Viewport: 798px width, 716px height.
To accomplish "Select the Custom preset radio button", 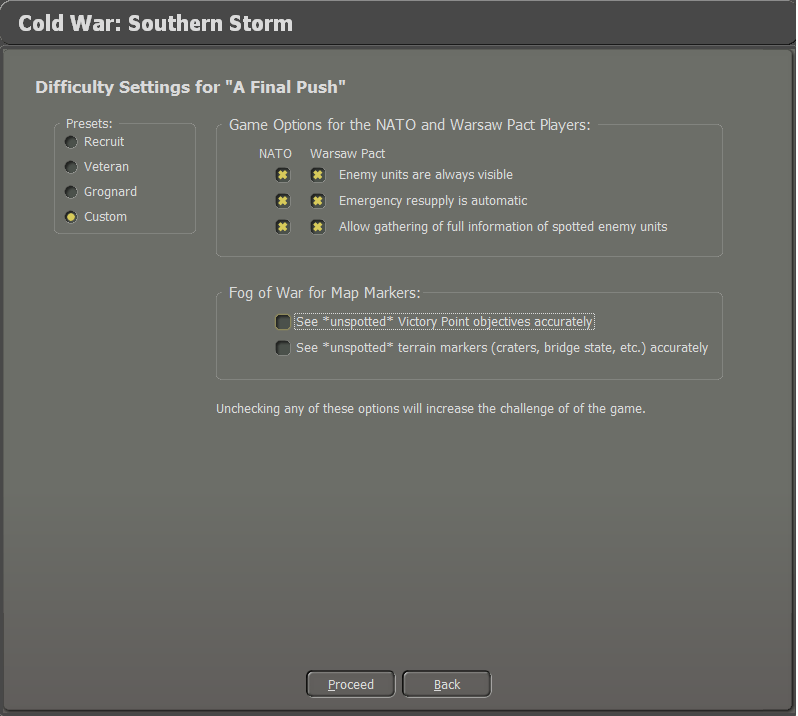I will [71, 217].
